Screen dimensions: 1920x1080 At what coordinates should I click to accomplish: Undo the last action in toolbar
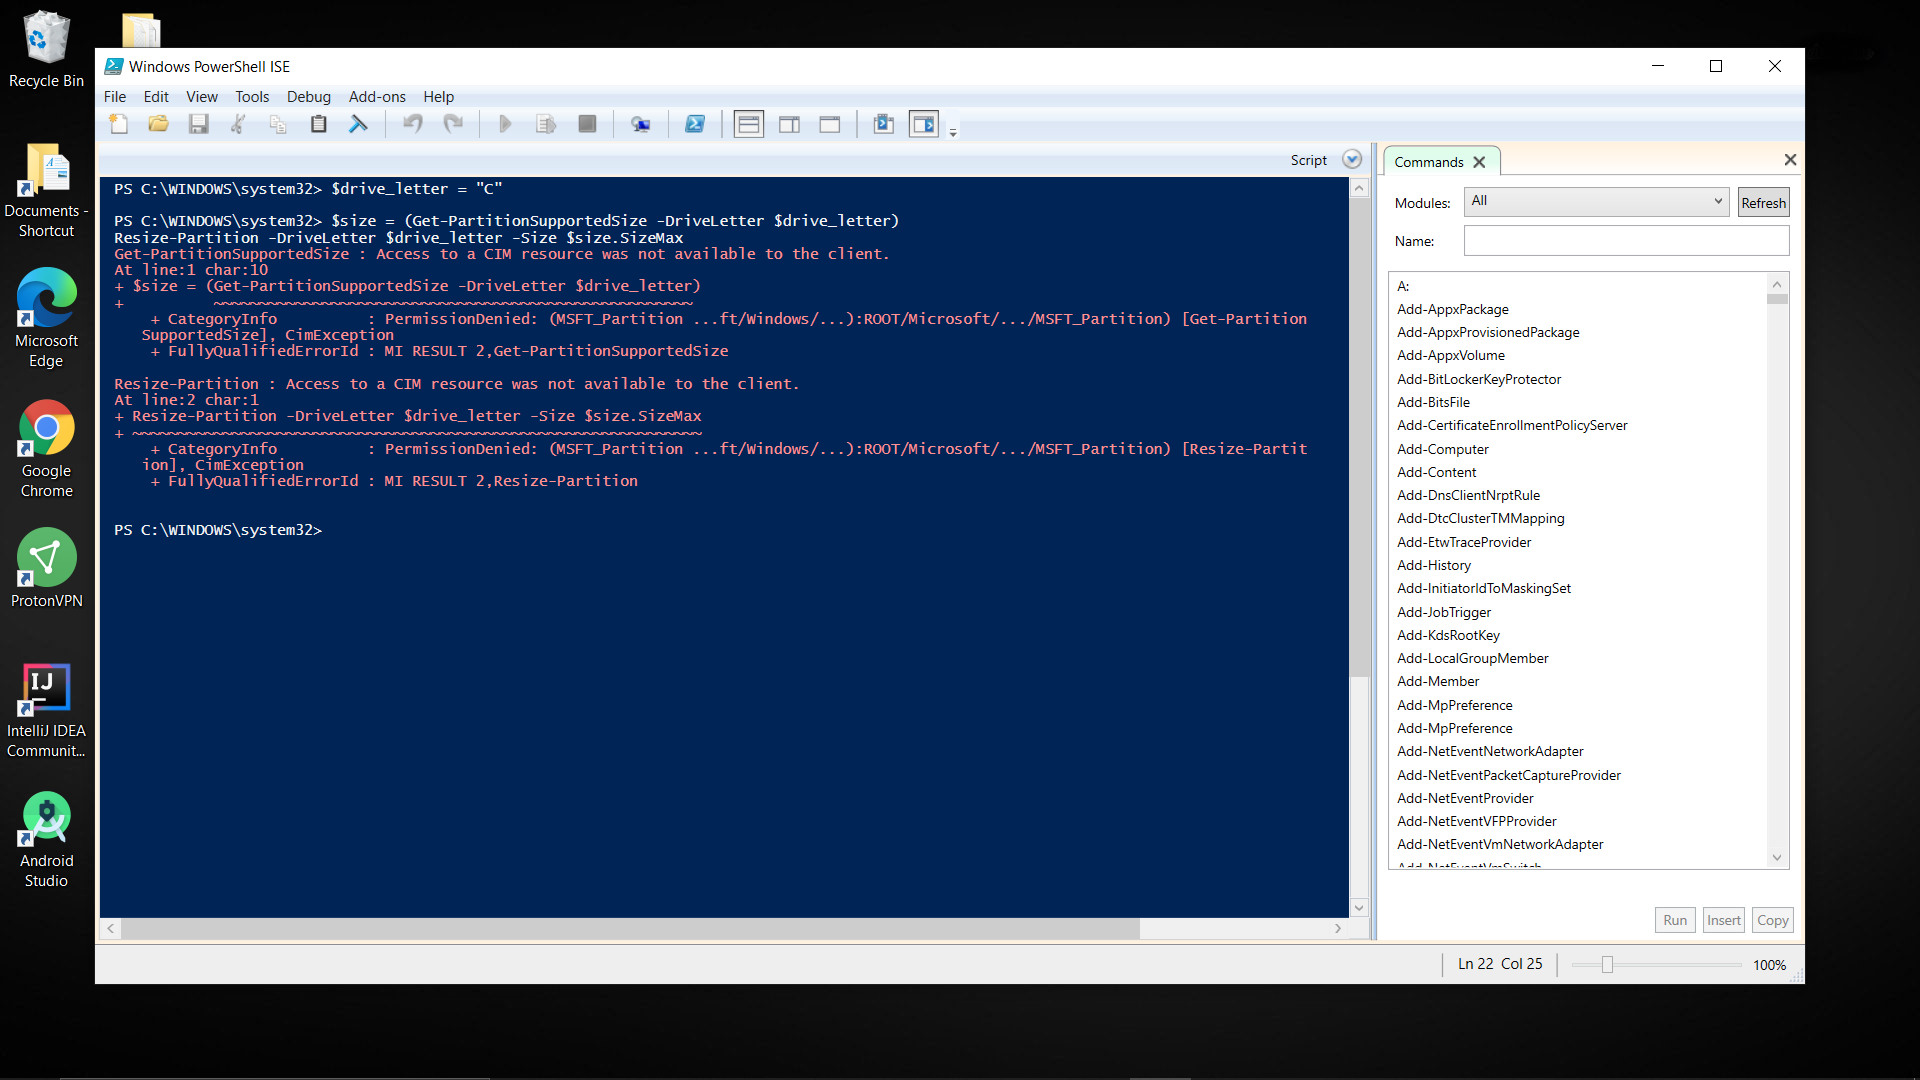point(413,124)
